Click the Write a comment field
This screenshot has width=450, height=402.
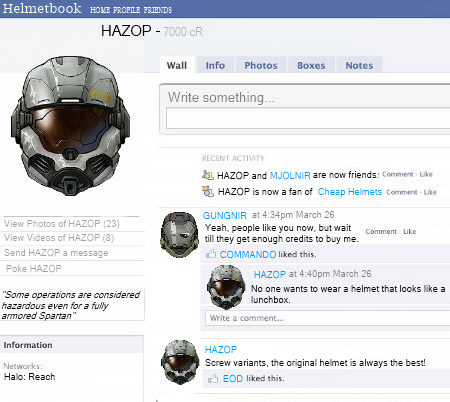(327, 318)
